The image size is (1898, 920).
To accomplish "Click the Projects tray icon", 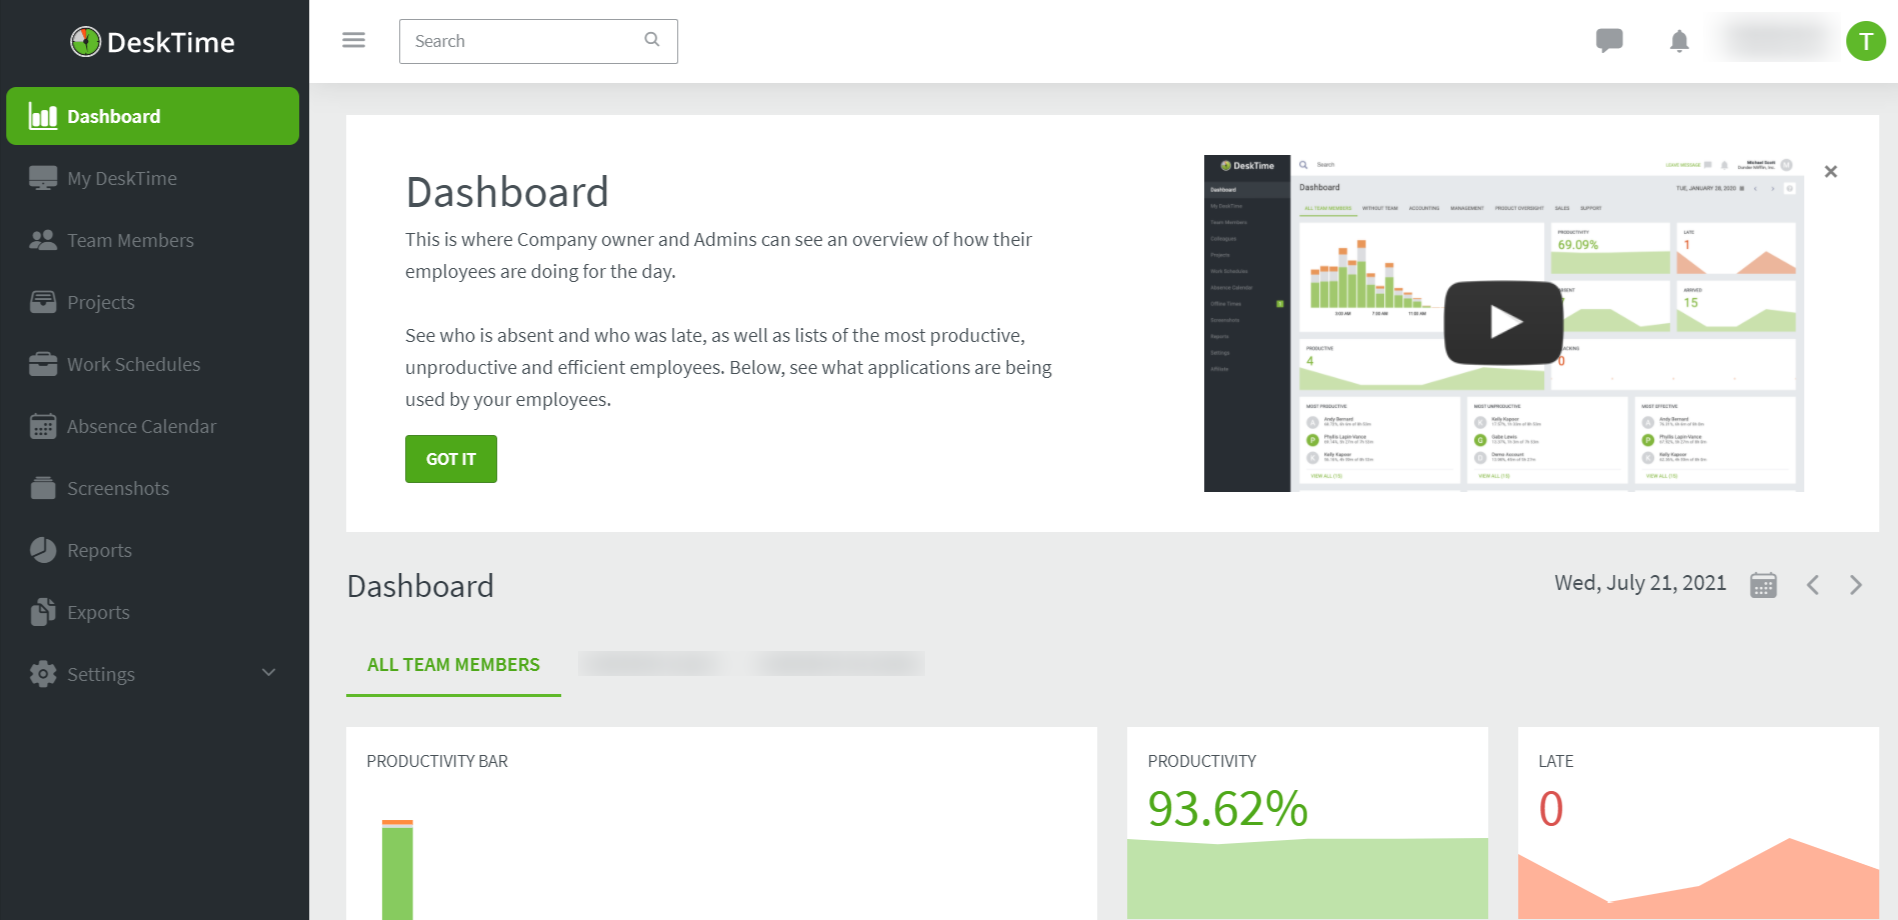I will 43,302.
